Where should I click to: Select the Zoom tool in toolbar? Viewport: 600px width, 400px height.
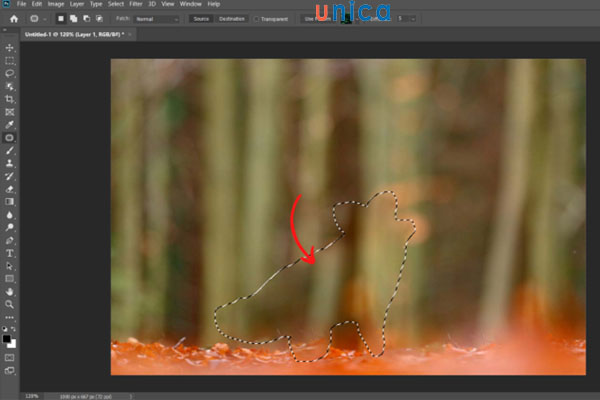click(10, 304)
